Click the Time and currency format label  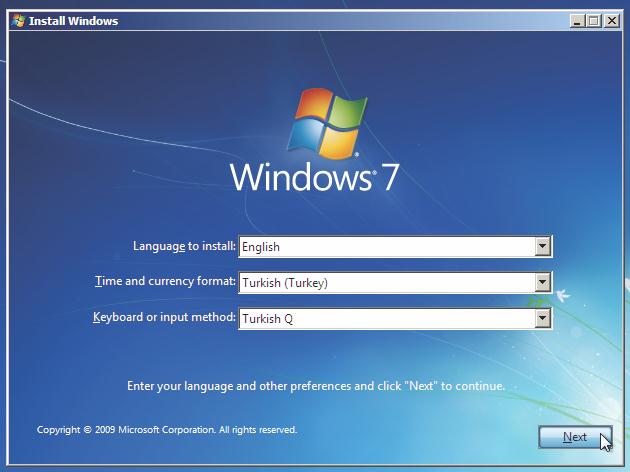(165, 281)
